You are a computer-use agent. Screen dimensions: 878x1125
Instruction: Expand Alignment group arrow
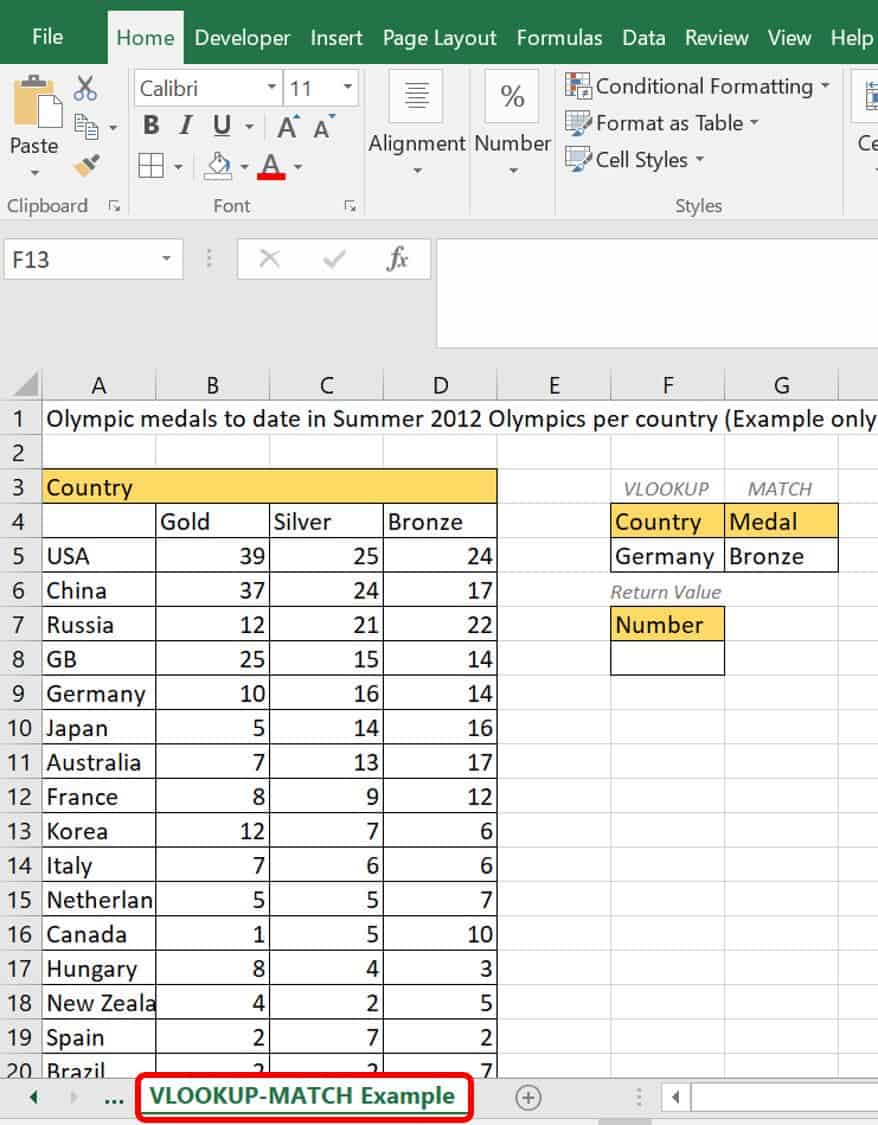(417, 171)
